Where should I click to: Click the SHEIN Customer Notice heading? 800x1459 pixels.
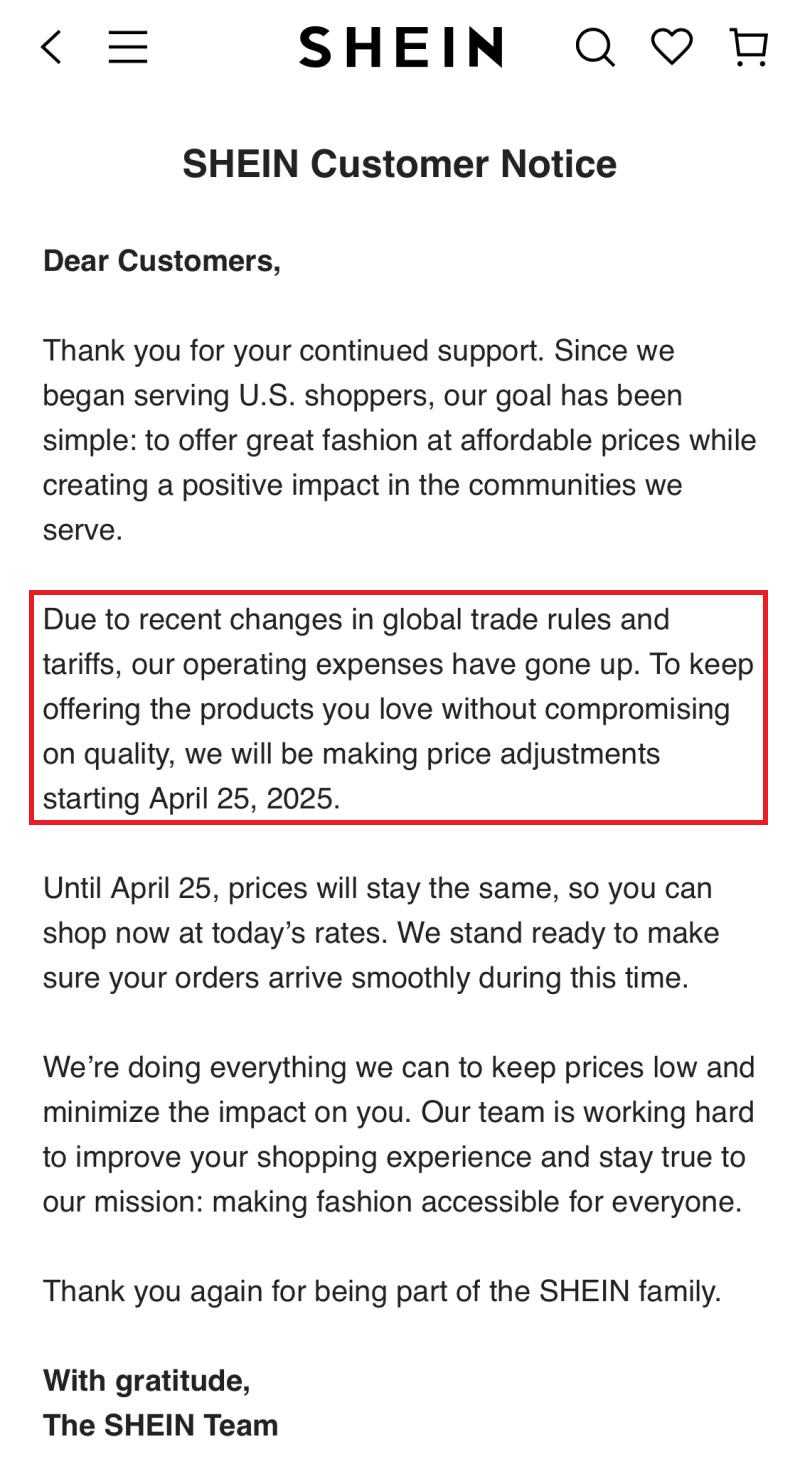400,164
